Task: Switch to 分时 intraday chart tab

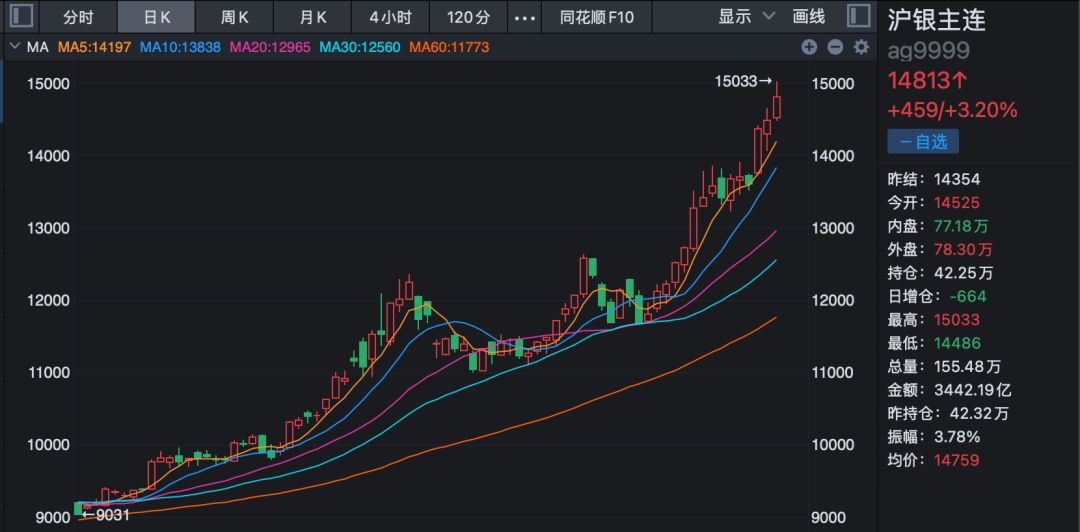Action: coord(78,17)
